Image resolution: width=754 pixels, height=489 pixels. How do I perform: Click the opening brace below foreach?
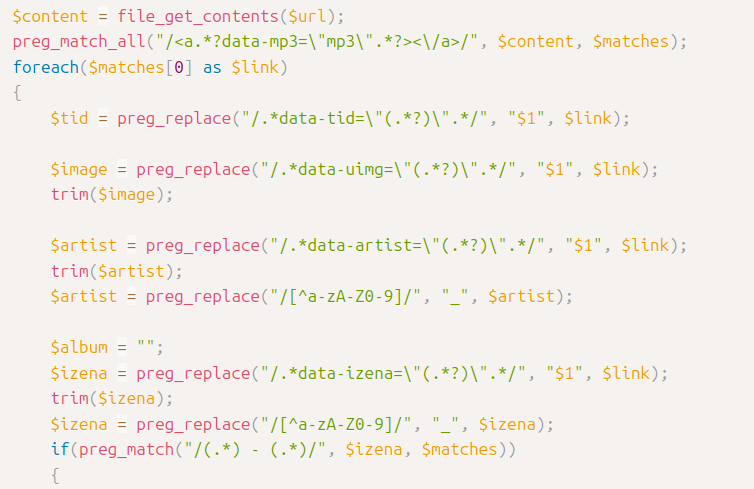click(x=17, y=92)
